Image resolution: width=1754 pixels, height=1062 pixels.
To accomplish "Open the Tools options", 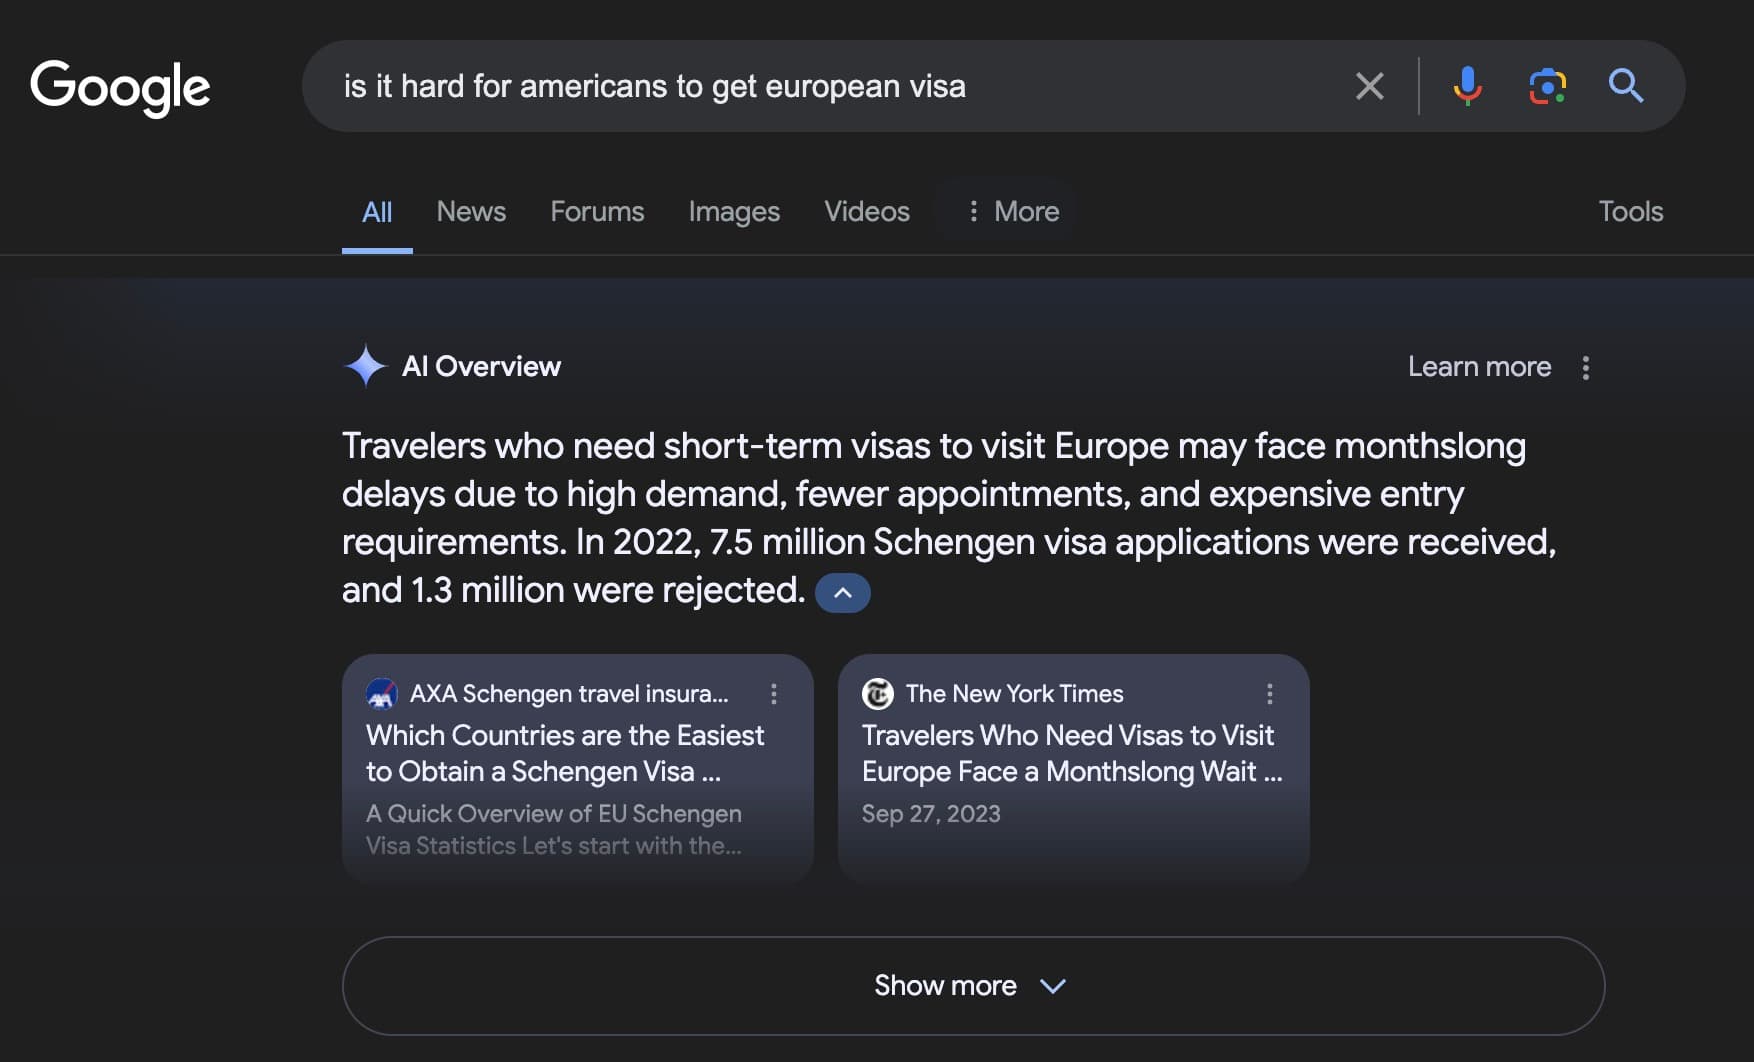I will click(x=1630, y=211).
